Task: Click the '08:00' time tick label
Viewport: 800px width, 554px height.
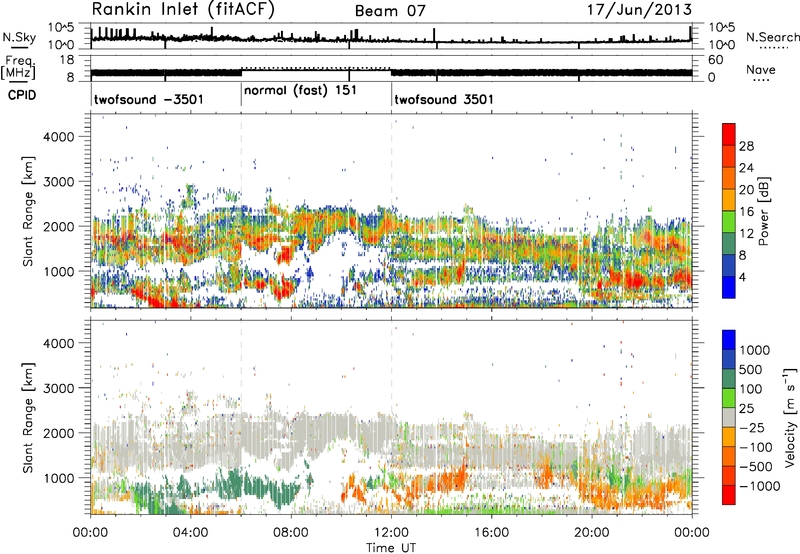Action: pyautogui.click(x=291, y=533)
